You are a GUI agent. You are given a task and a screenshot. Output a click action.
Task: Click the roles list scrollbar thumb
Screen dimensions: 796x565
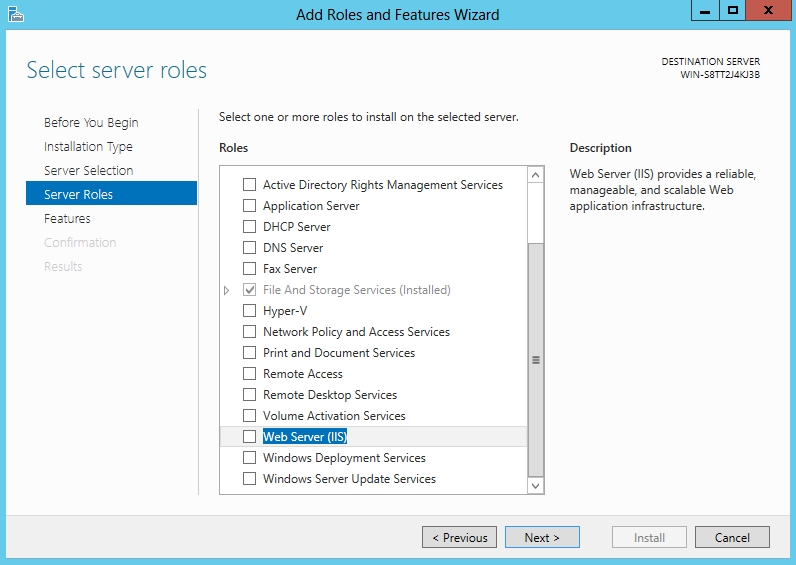coord(535,358)
